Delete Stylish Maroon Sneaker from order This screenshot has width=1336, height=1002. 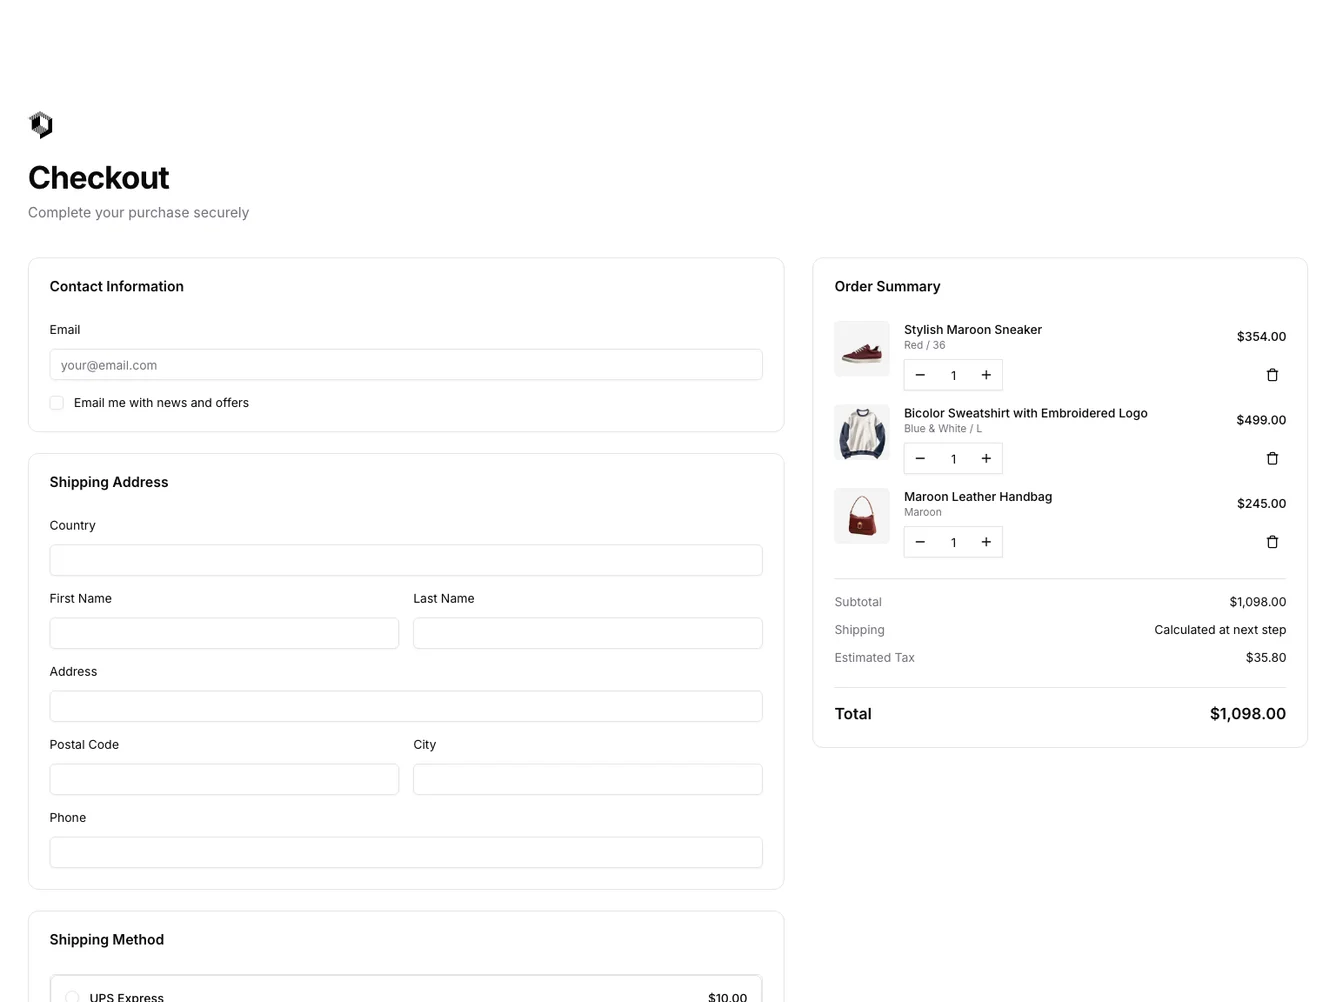pos(1272,375)
